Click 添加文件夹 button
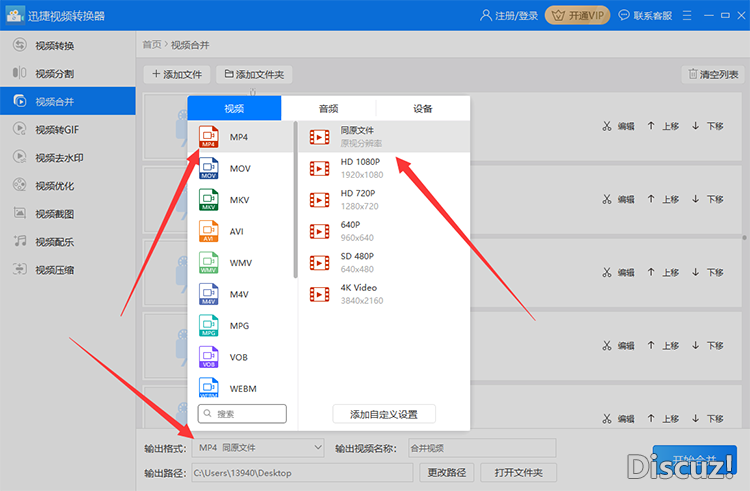Screen dimensions: 750x491 254,75
